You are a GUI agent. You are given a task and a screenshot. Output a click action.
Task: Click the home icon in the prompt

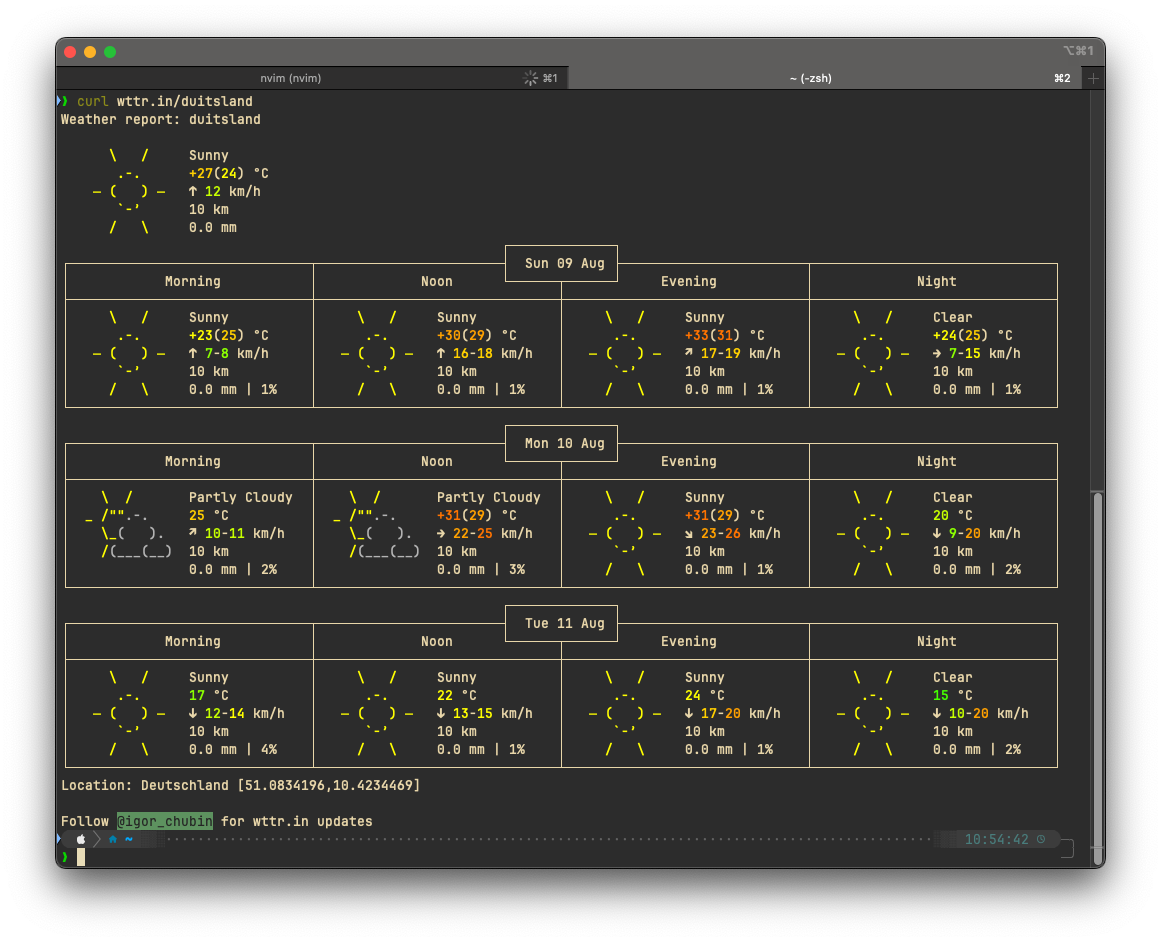113,839
